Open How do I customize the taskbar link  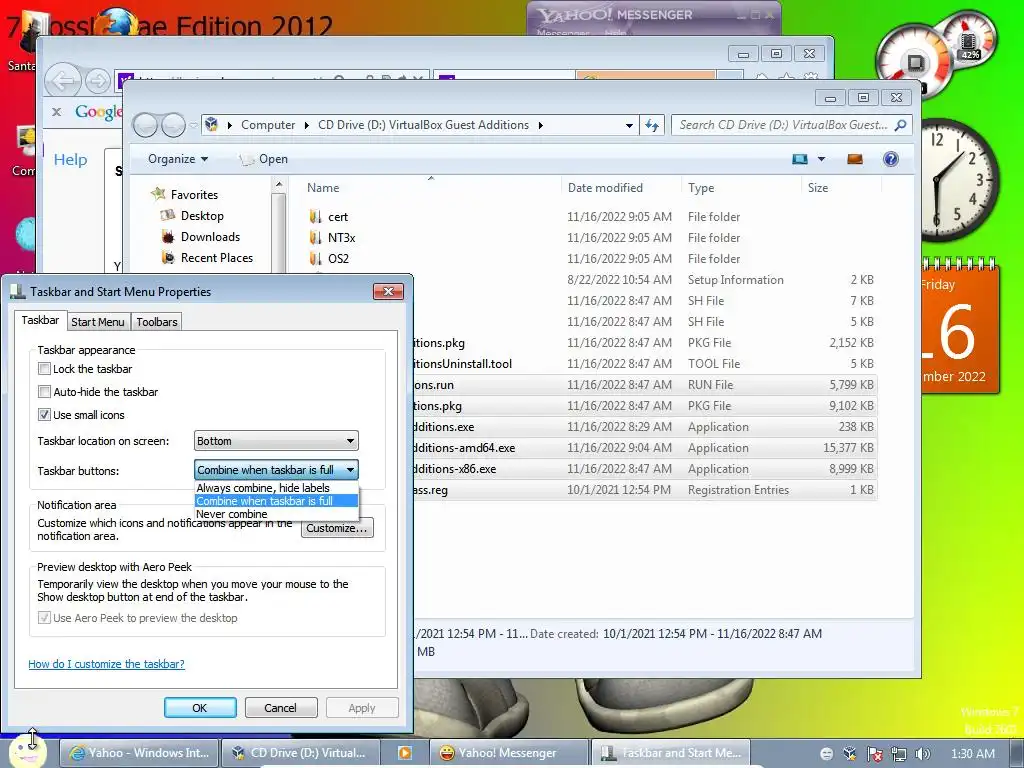[106, 664]
